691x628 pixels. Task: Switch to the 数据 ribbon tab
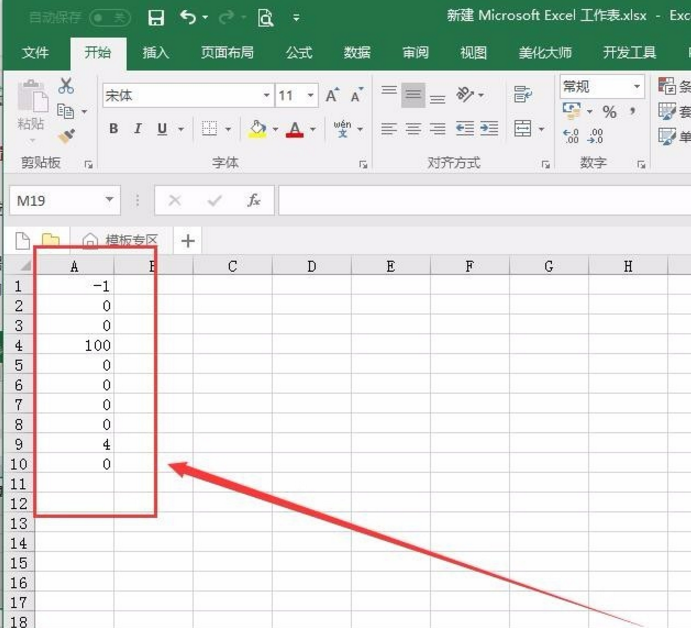357,53
